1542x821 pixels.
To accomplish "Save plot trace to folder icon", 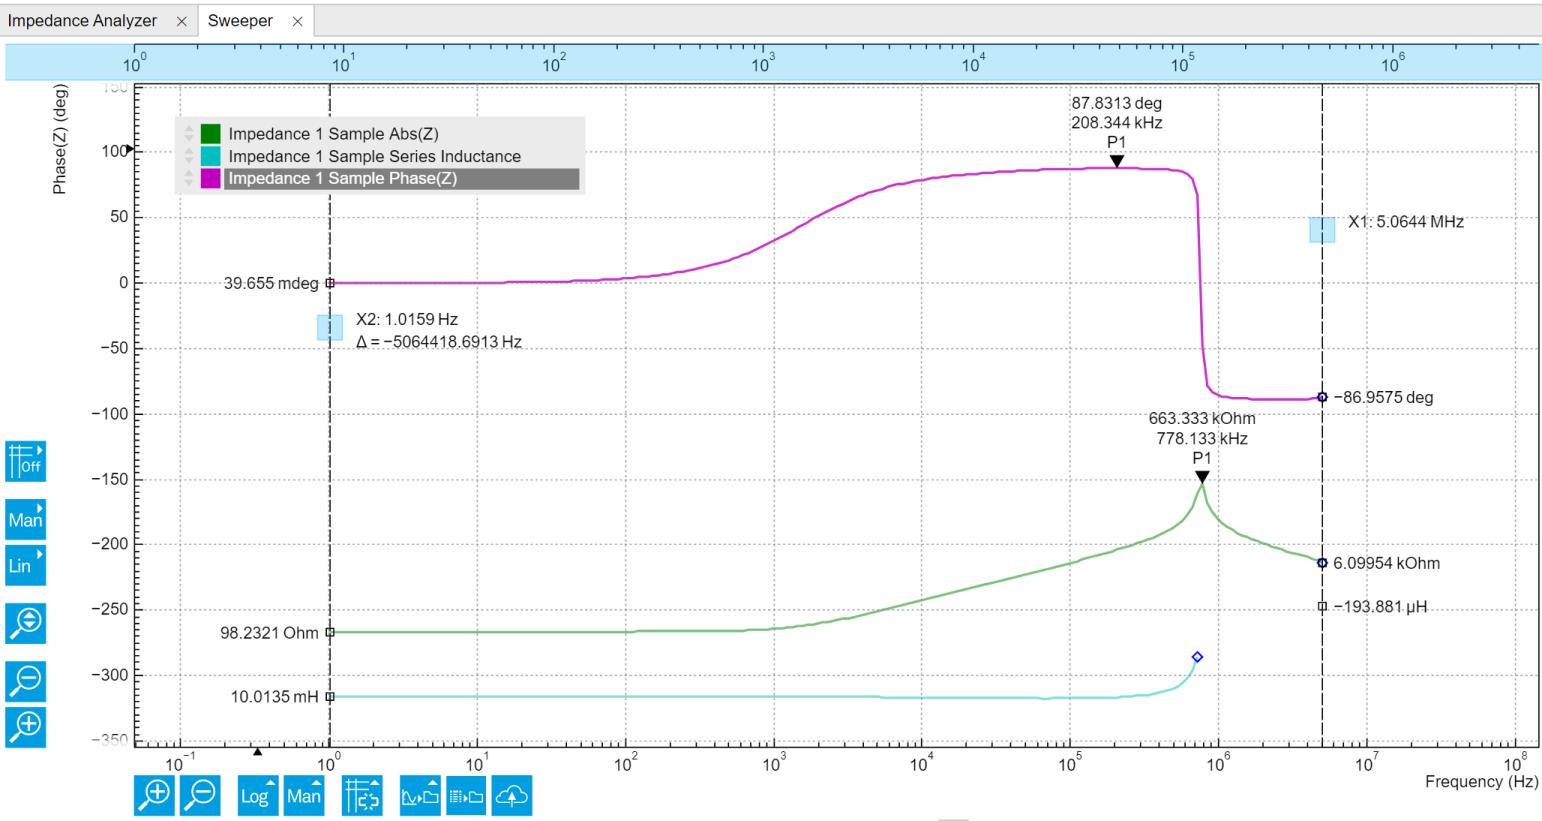I will 420,795.
